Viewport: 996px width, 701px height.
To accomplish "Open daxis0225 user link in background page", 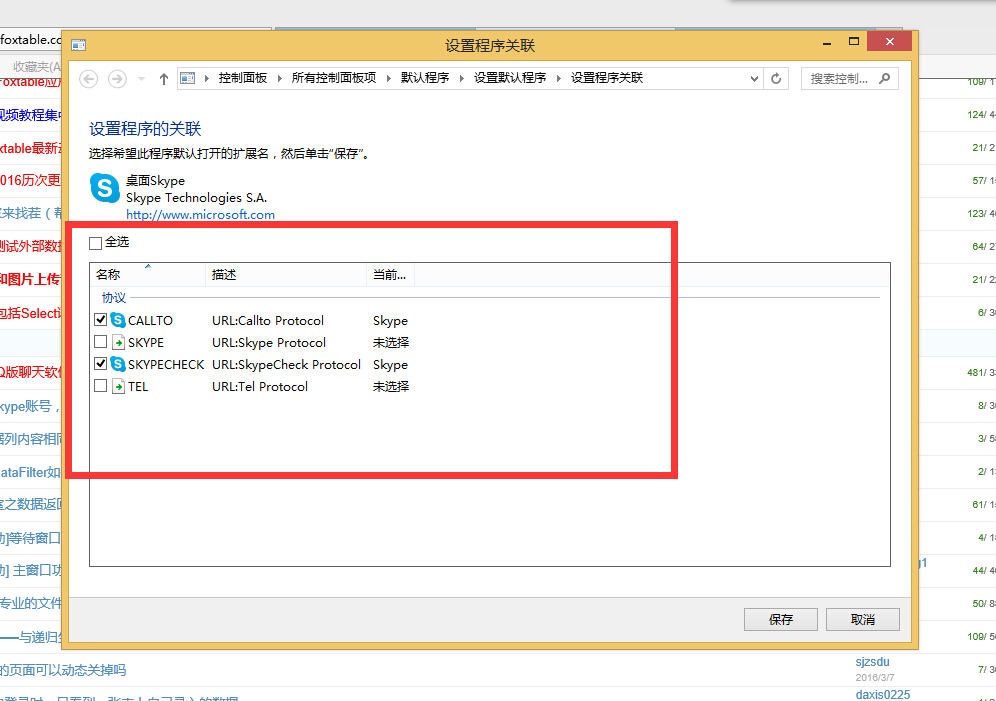I will pos(883,695).
